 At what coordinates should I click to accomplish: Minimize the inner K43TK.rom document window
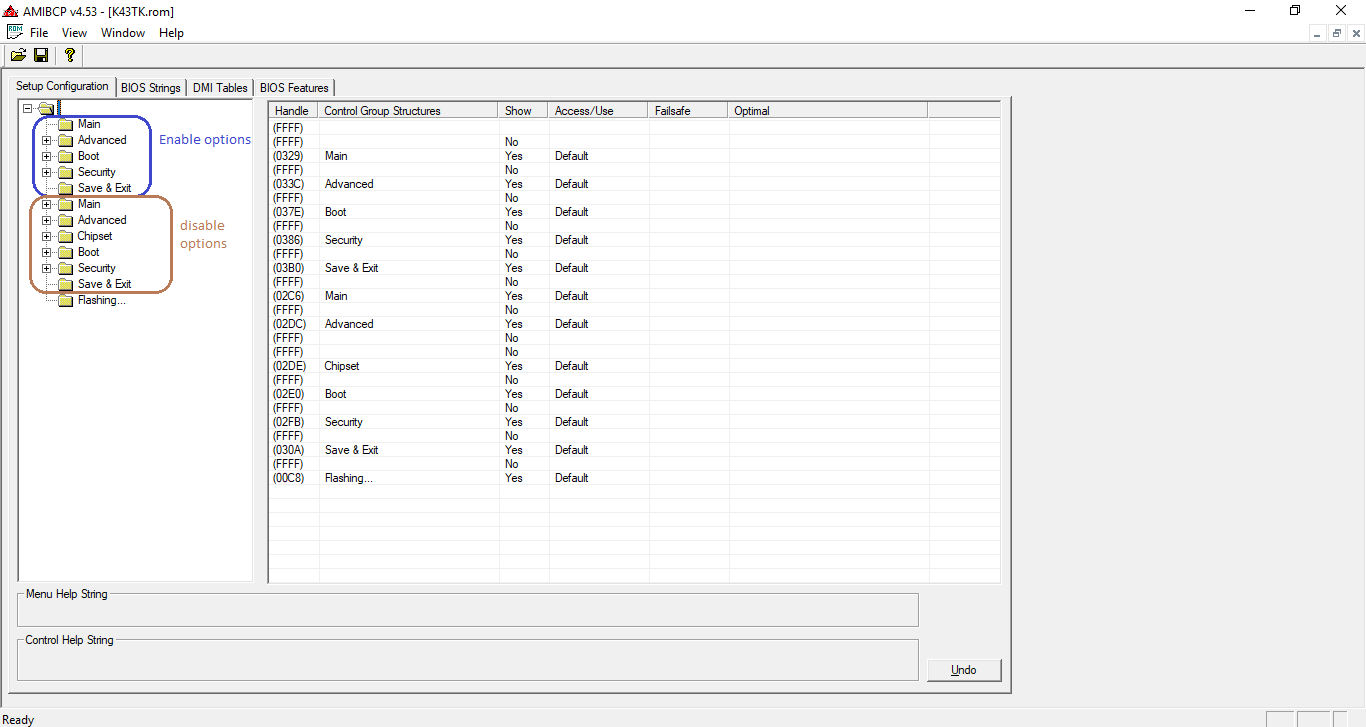point(1318,33)
